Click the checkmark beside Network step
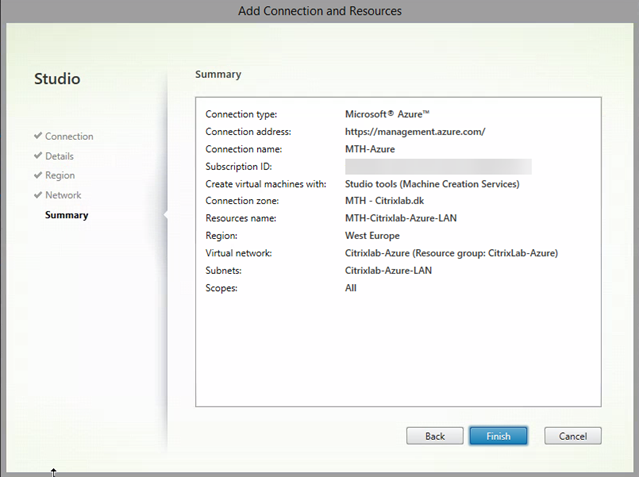 [38, 194]
